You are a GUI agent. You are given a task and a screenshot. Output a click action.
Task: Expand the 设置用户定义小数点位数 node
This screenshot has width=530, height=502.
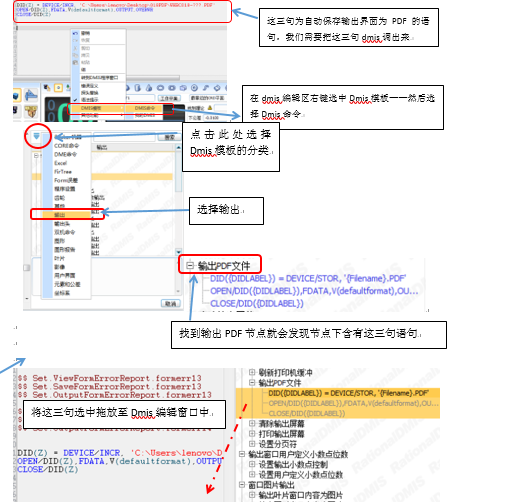click(x=252, y=475)
